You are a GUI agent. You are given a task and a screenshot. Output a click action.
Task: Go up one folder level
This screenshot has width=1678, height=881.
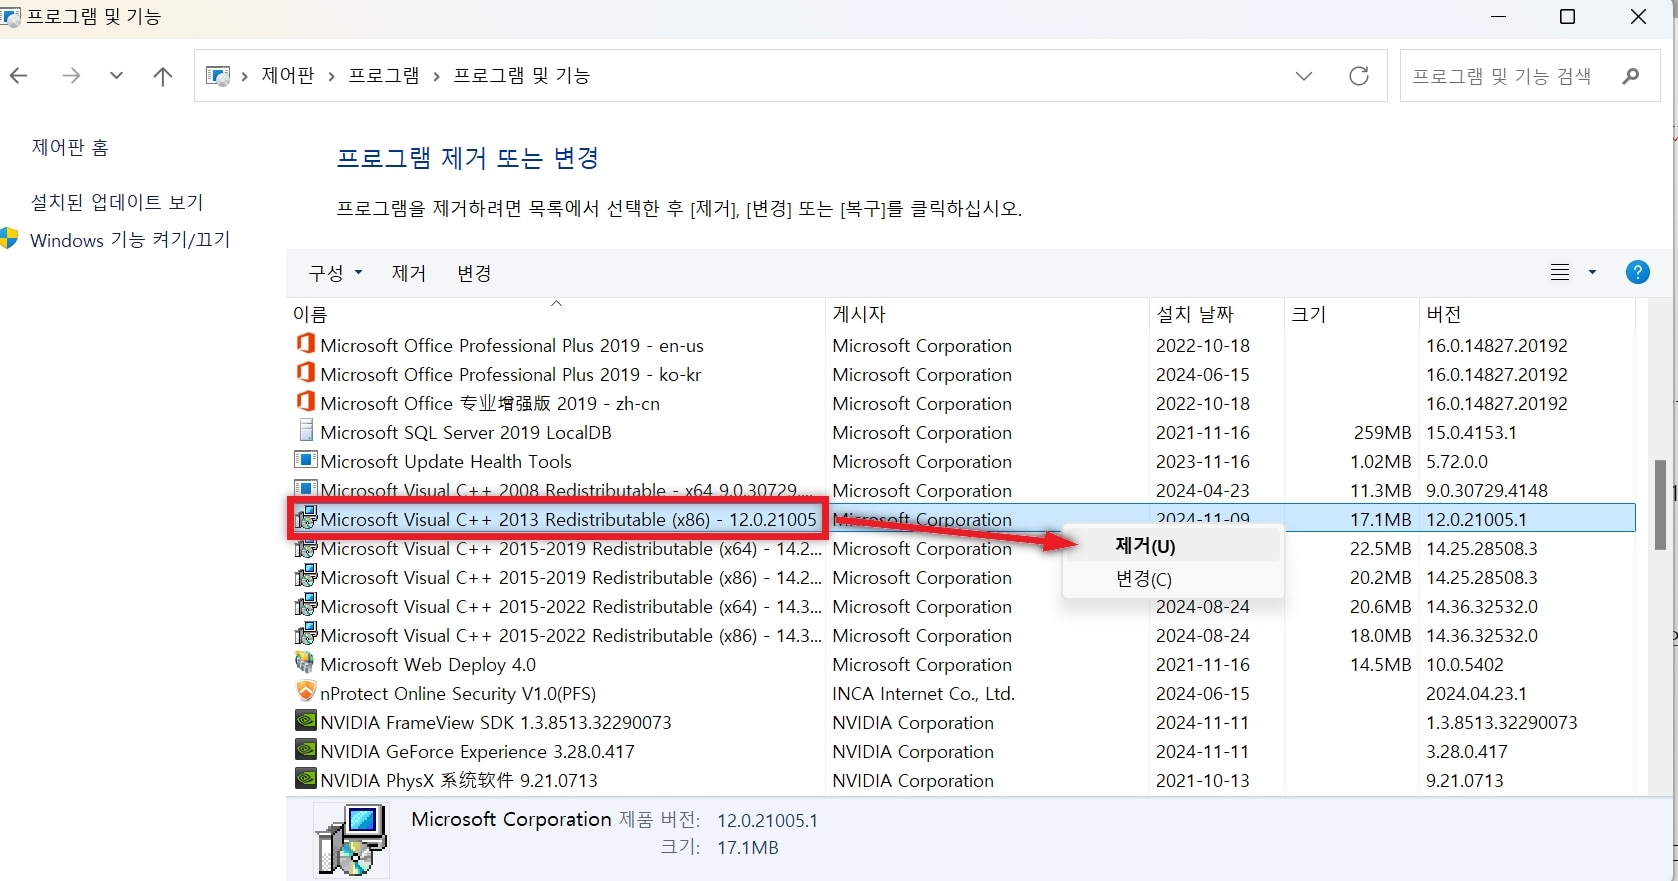point(163,76)
